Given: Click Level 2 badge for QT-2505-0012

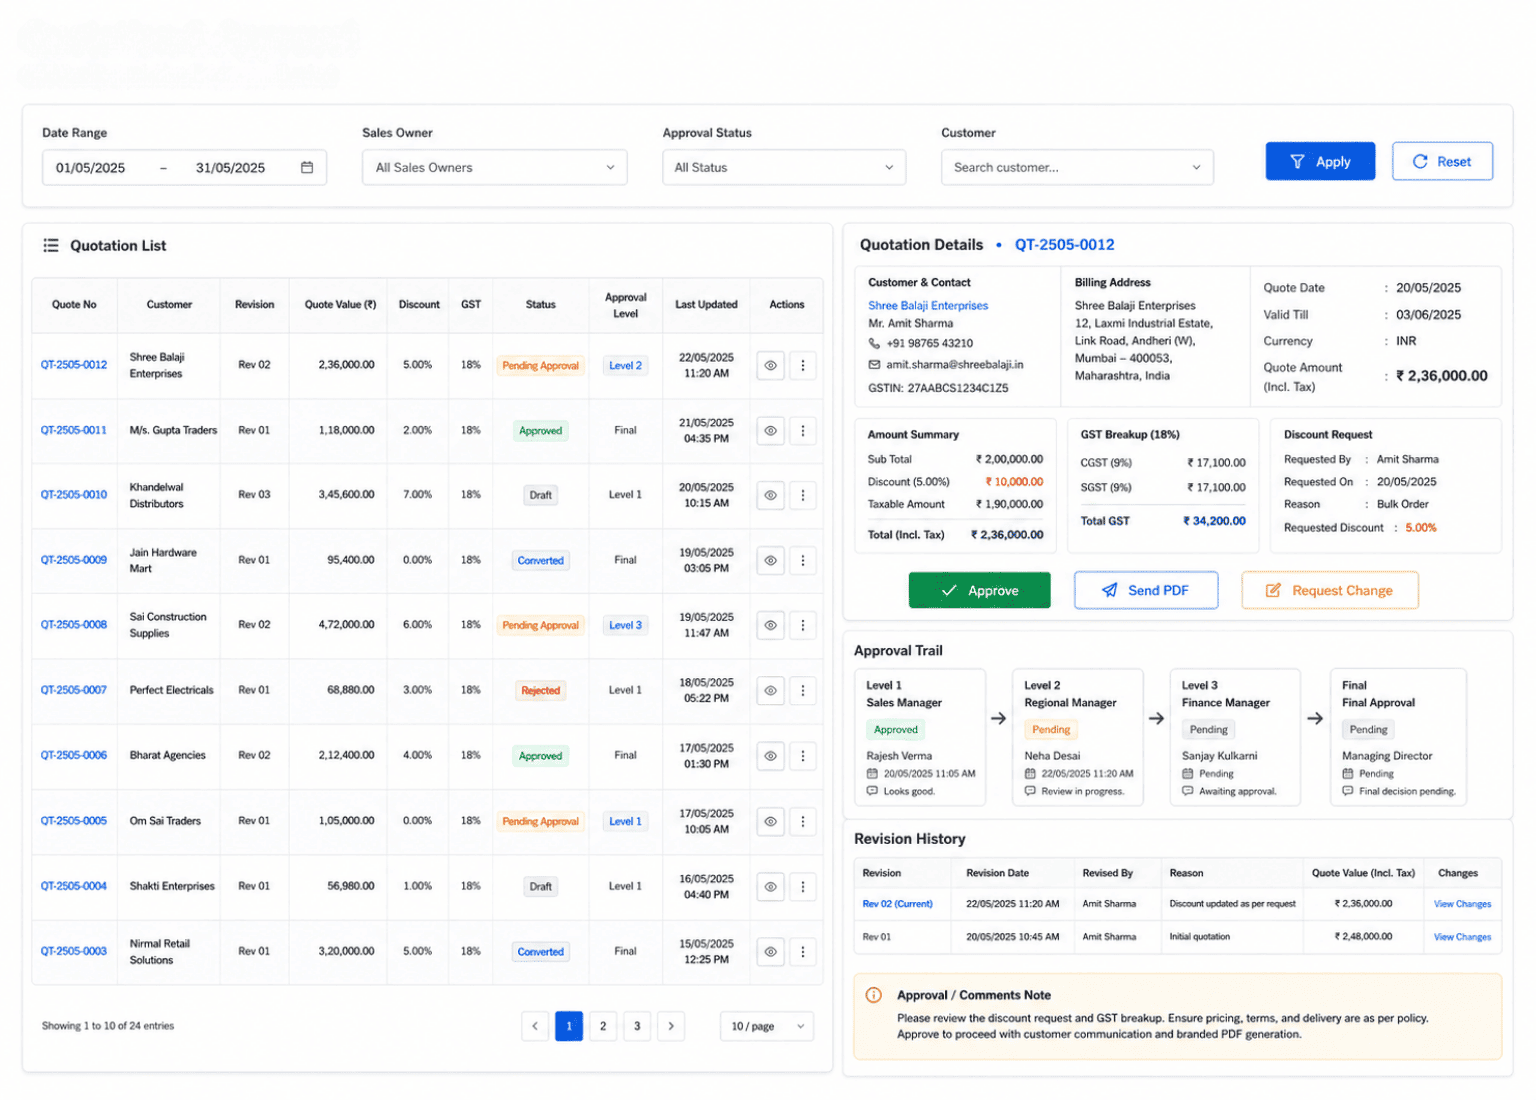Looking at the screenshot, I should (x=625, y=366).
